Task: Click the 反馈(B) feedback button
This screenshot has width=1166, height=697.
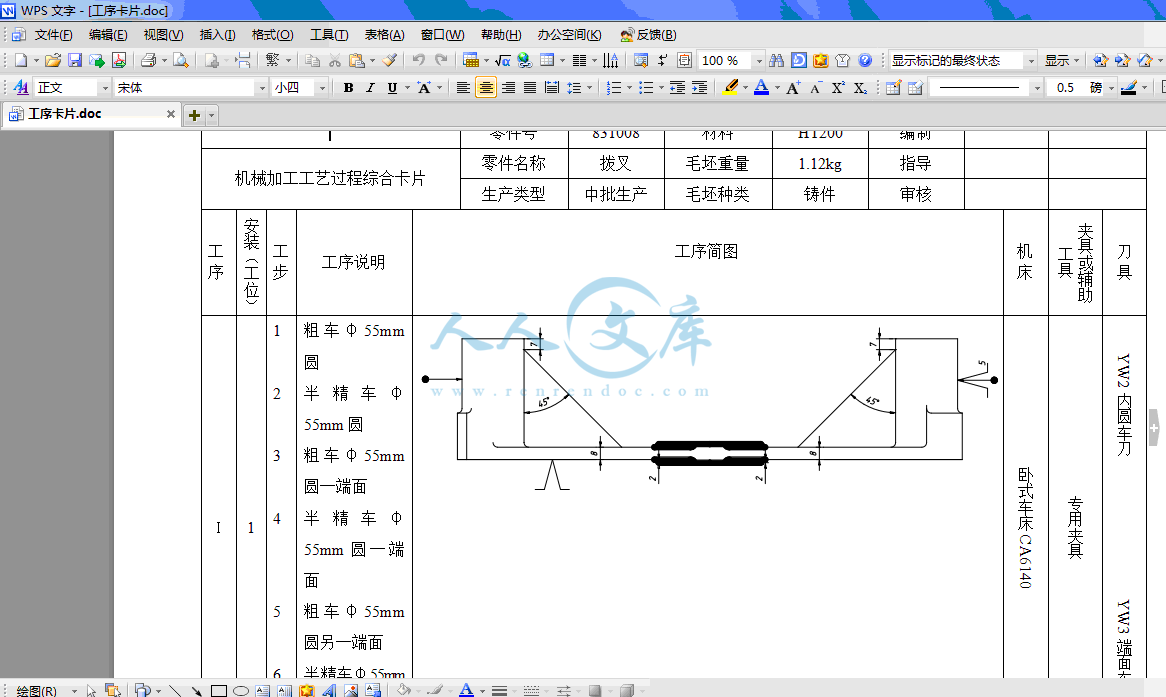Action: click(x=648, y=35)
